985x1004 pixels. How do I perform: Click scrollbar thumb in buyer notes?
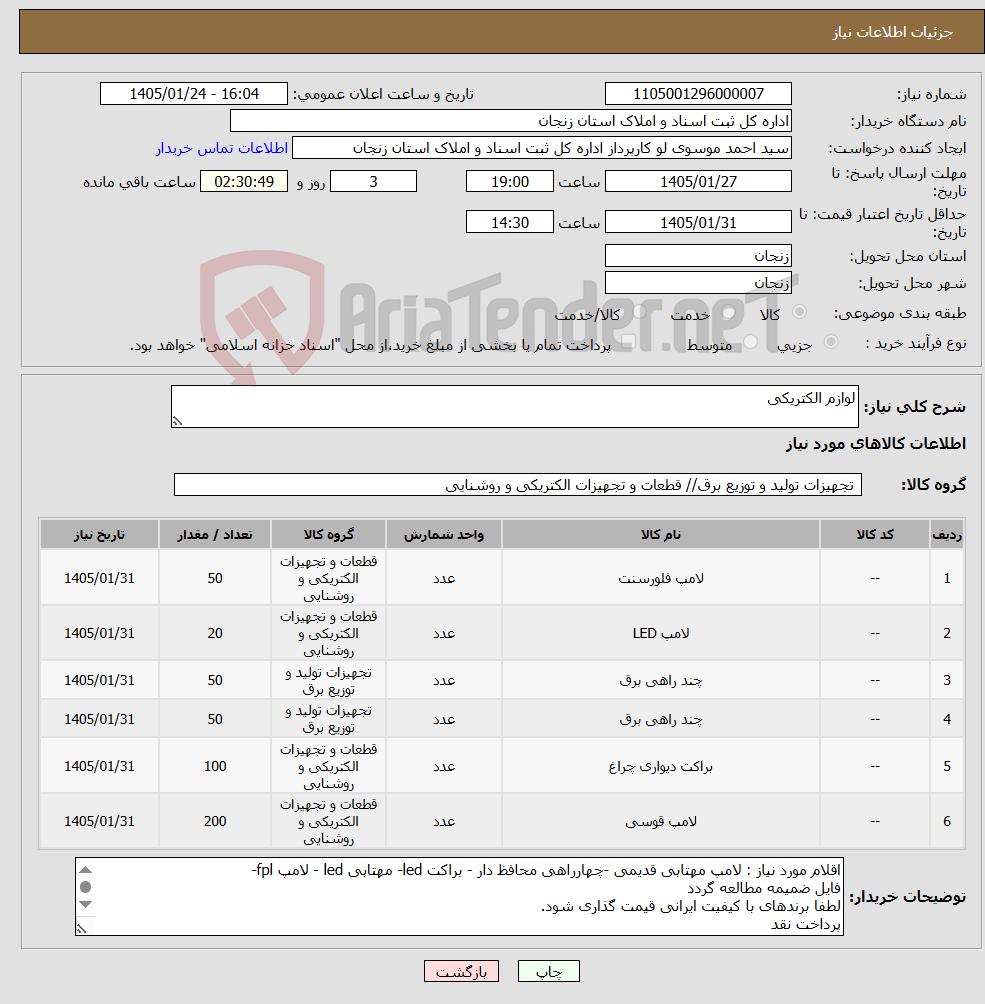pyautogui.click(x=86, y=887)
